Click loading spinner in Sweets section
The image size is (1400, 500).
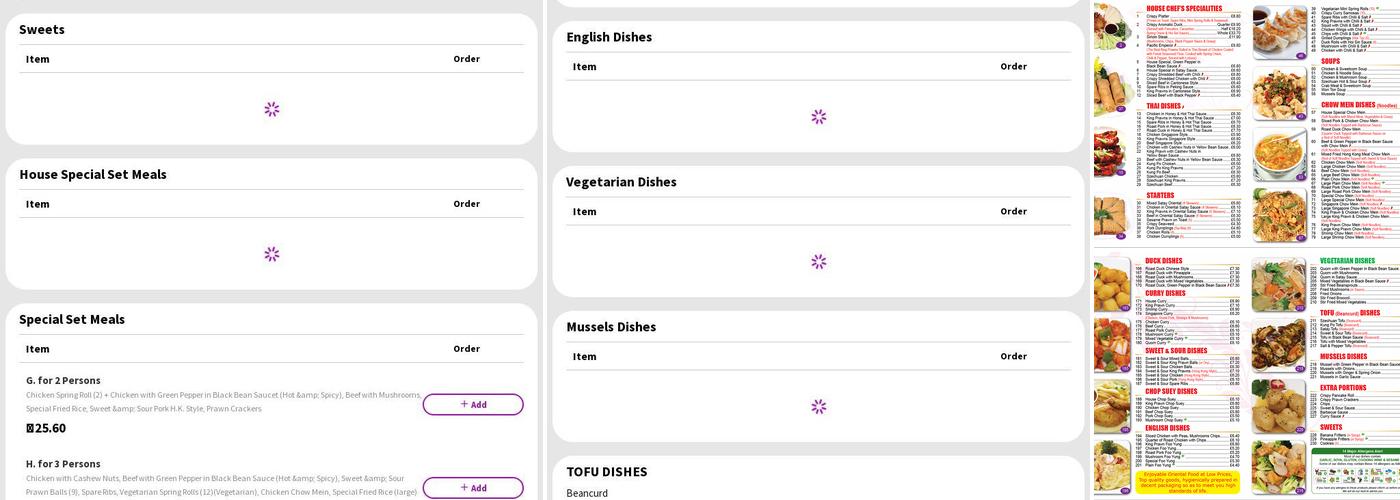pos(272,109)
